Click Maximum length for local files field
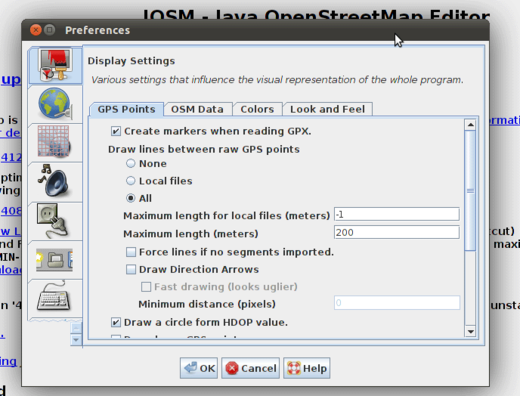The height and width of the screenshot is (396, 520). [x=397, y=214]
